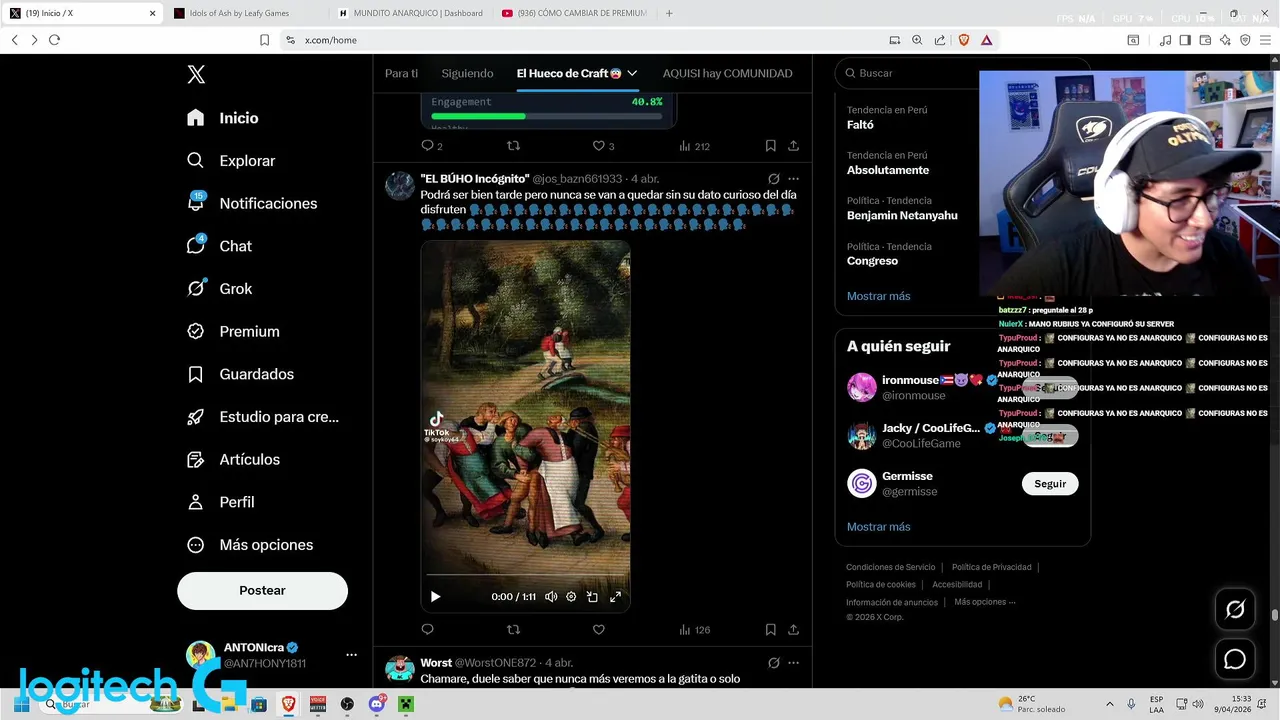The width and height of the screenshot is (1280, 720).
Task: Open Brave Leo AI icon
Action: pyautogui.click(x=1225, y=40)
